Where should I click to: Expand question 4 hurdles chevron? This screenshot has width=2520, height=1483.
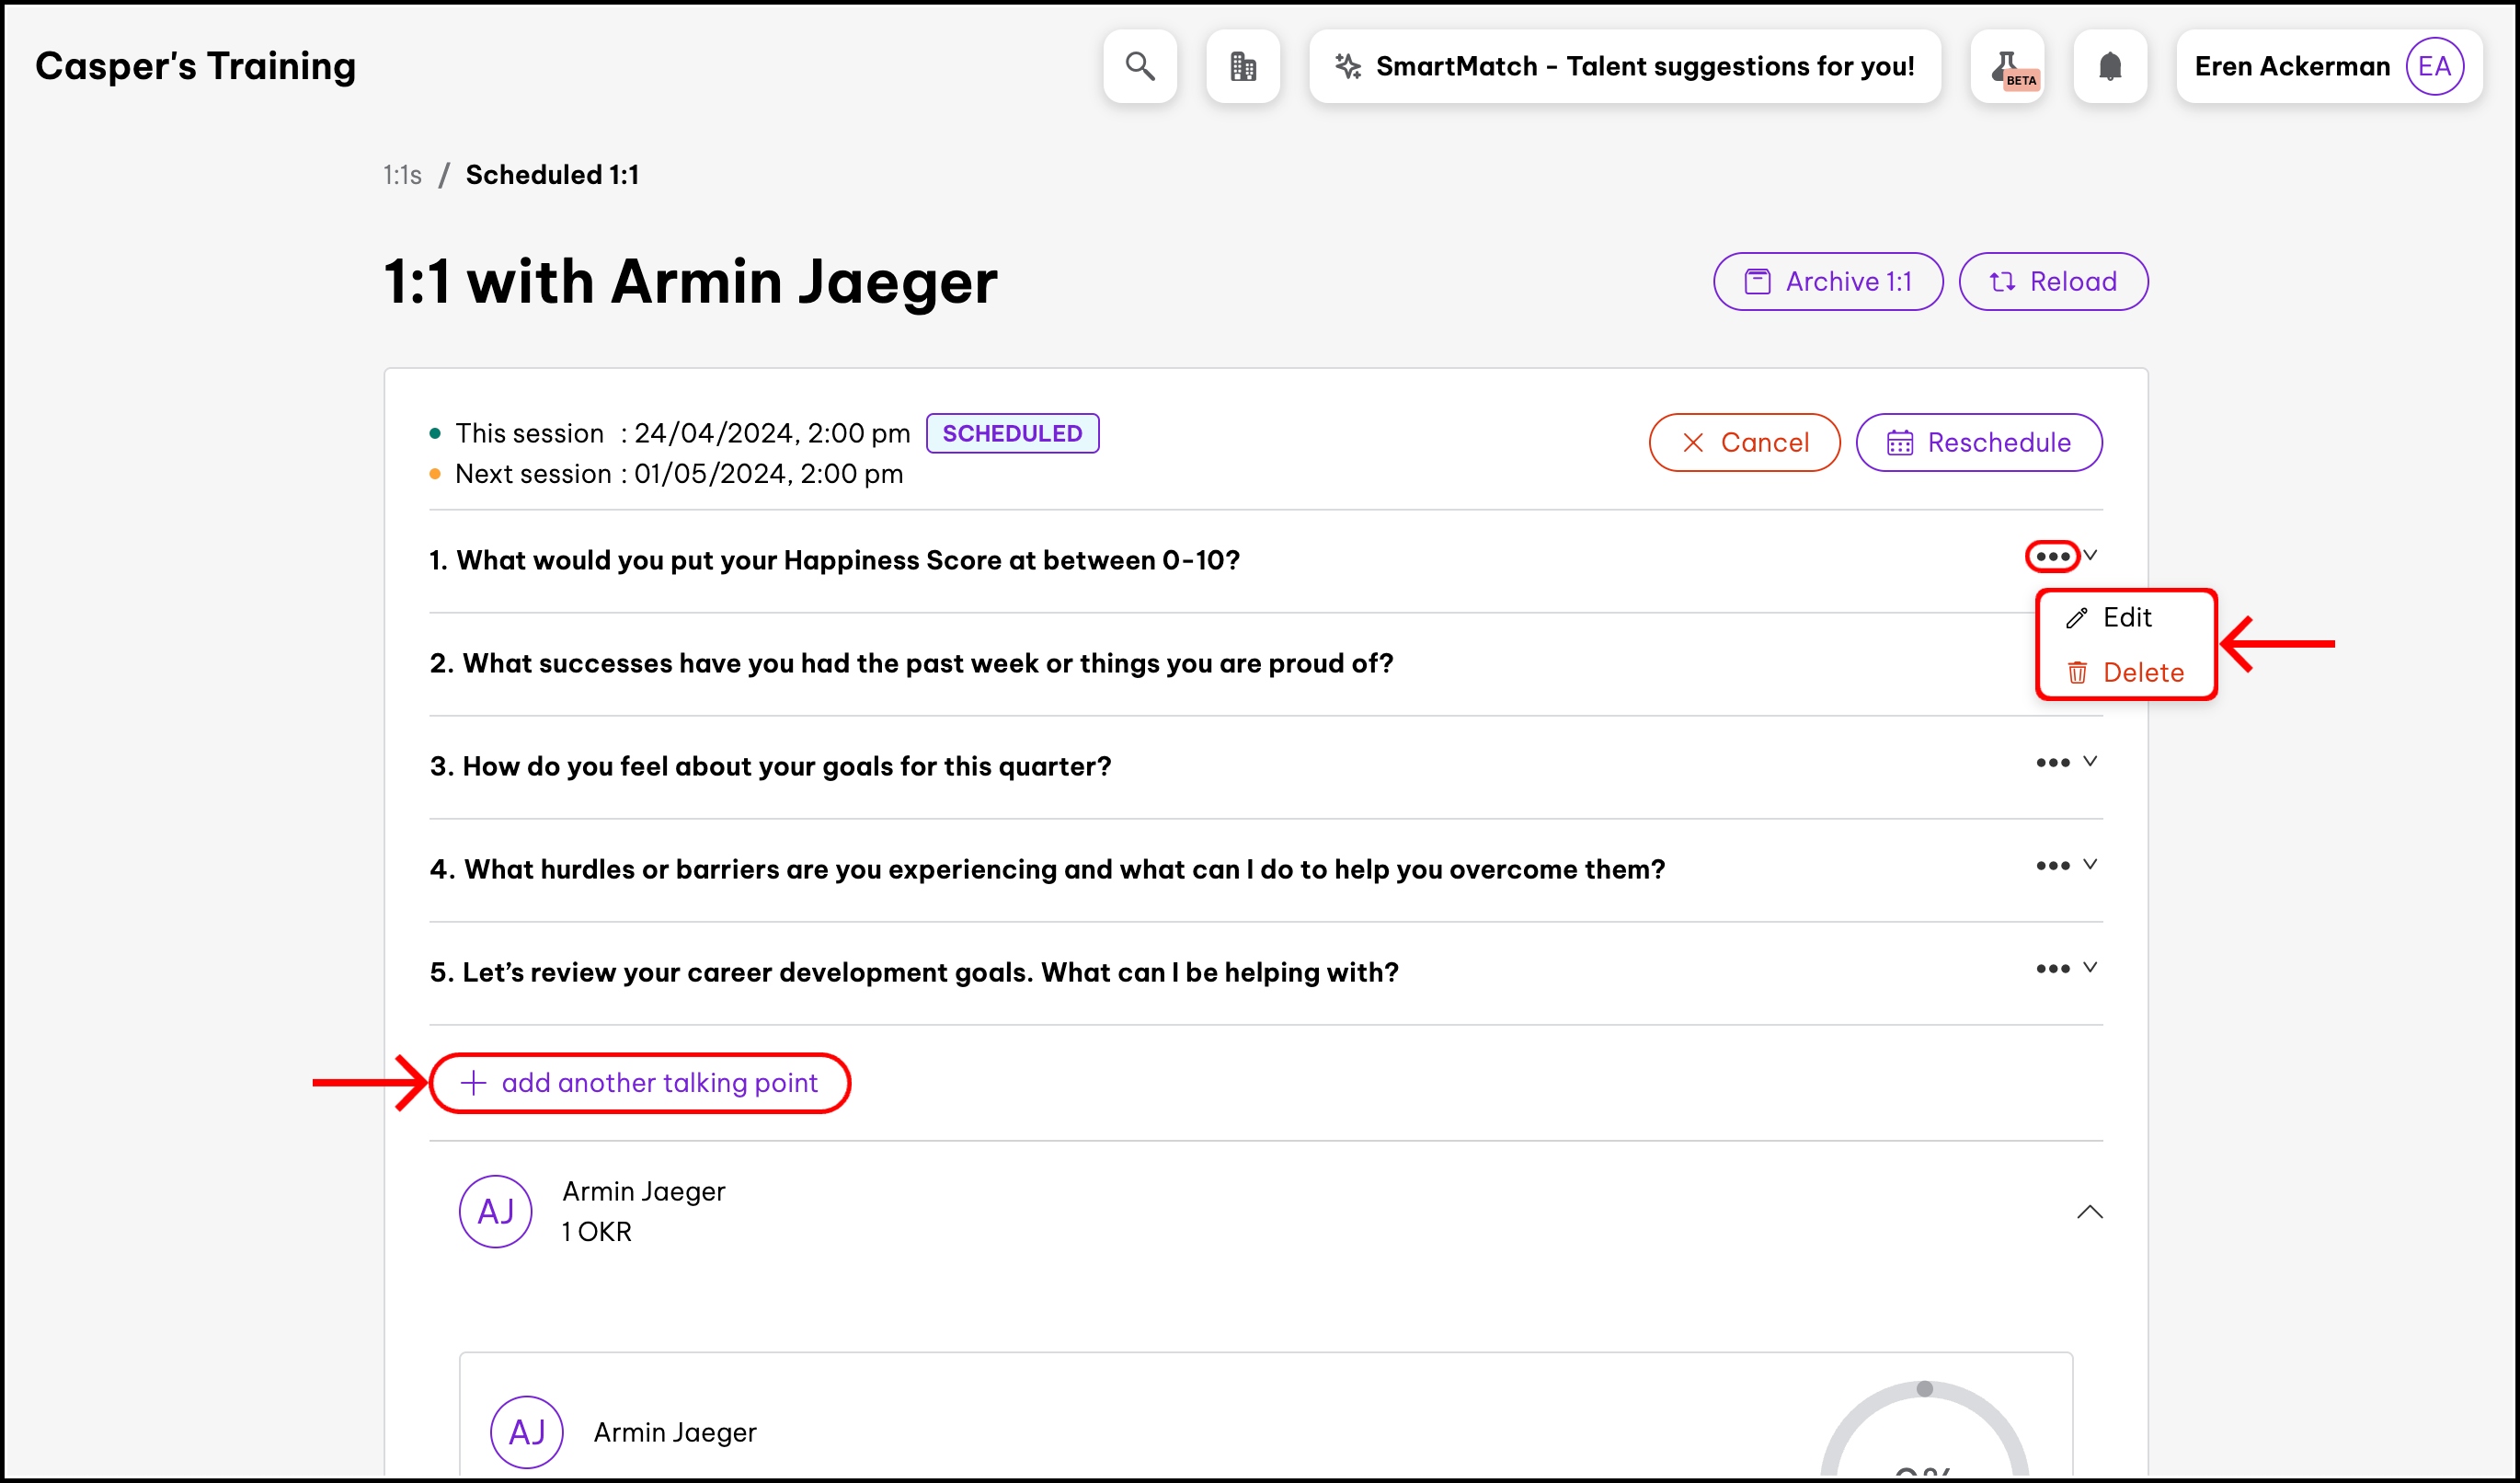(x=2090, y=865)
